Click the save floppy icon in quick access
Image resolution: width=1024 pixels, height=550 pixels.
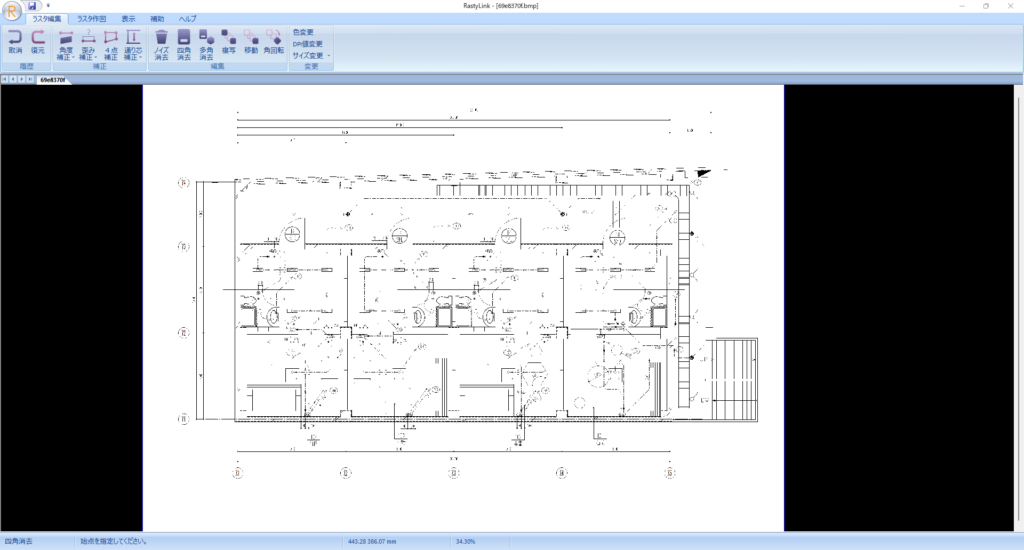pyautogui.click(x=32, y=5)
